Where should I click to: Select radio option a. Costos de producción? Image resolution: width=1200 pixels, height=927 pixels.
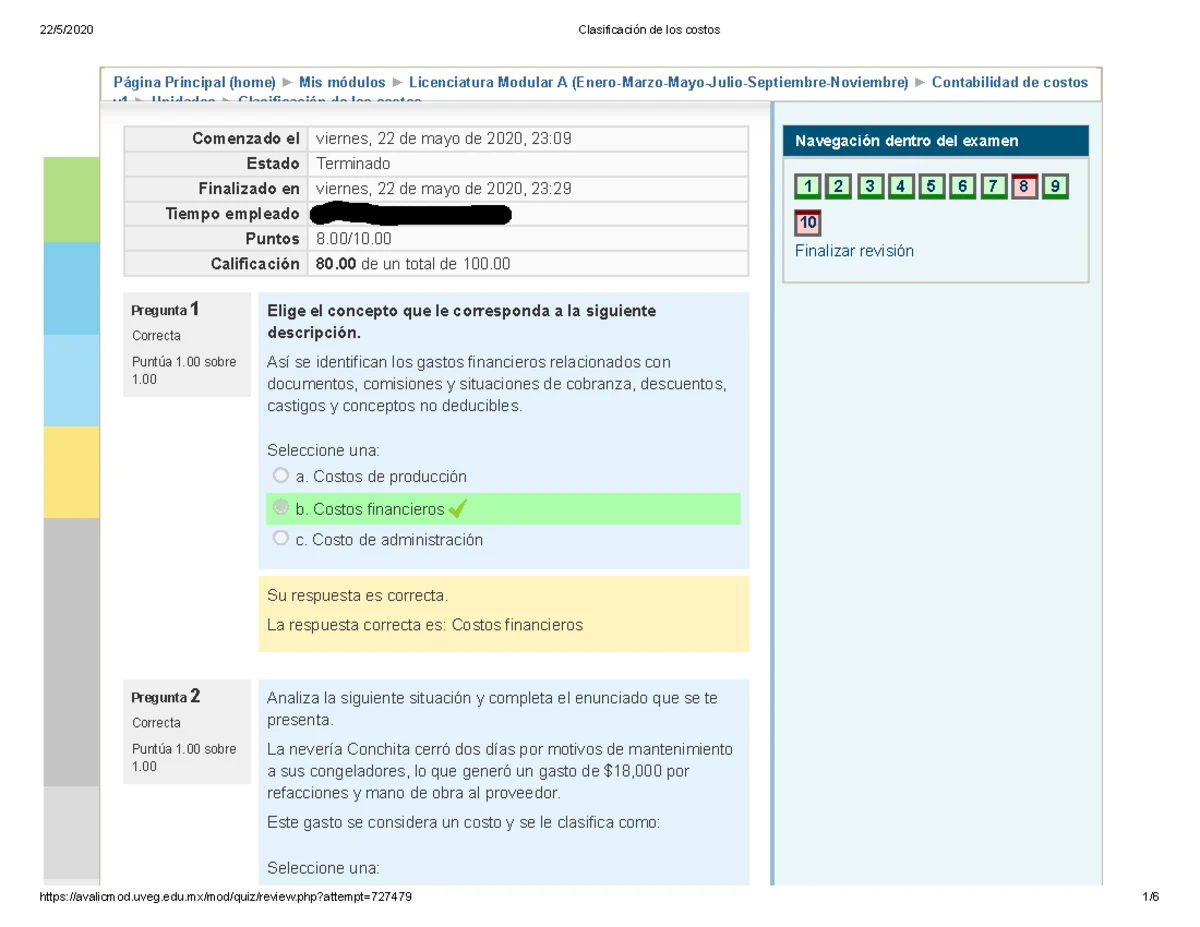[280, 475]
